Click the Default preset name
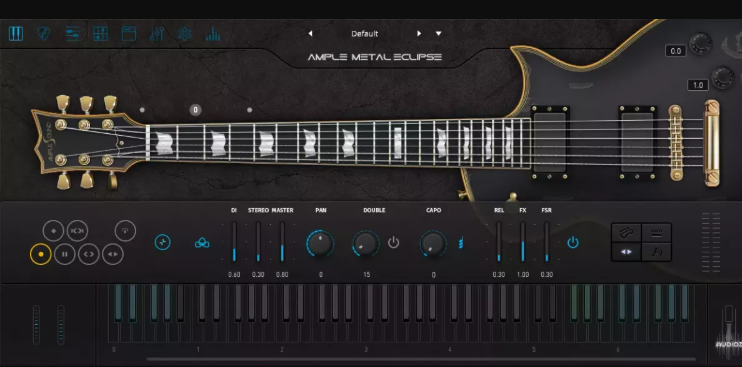The height and width of the screenshot is (367, 742). [x=364, y=34]
